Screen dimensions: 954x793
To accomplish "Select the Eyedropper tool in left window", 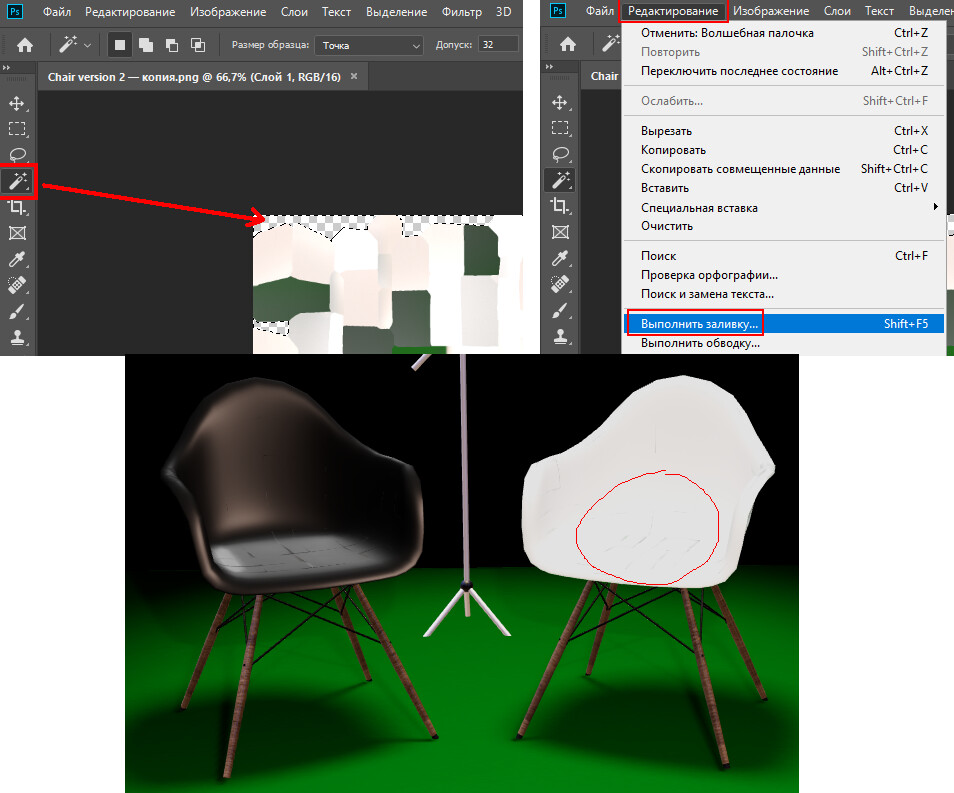I will [x=16, y=259].
